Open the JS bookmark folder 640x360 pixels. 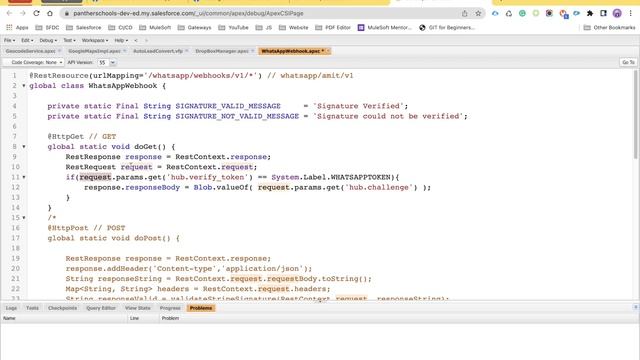263,28
